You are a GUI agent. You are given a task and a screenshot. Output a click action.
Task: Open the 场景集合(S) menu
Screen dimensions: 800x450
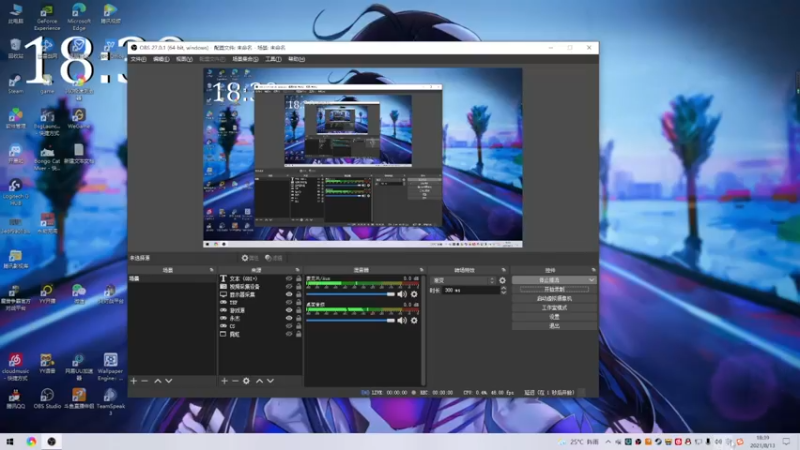[245, 59]
